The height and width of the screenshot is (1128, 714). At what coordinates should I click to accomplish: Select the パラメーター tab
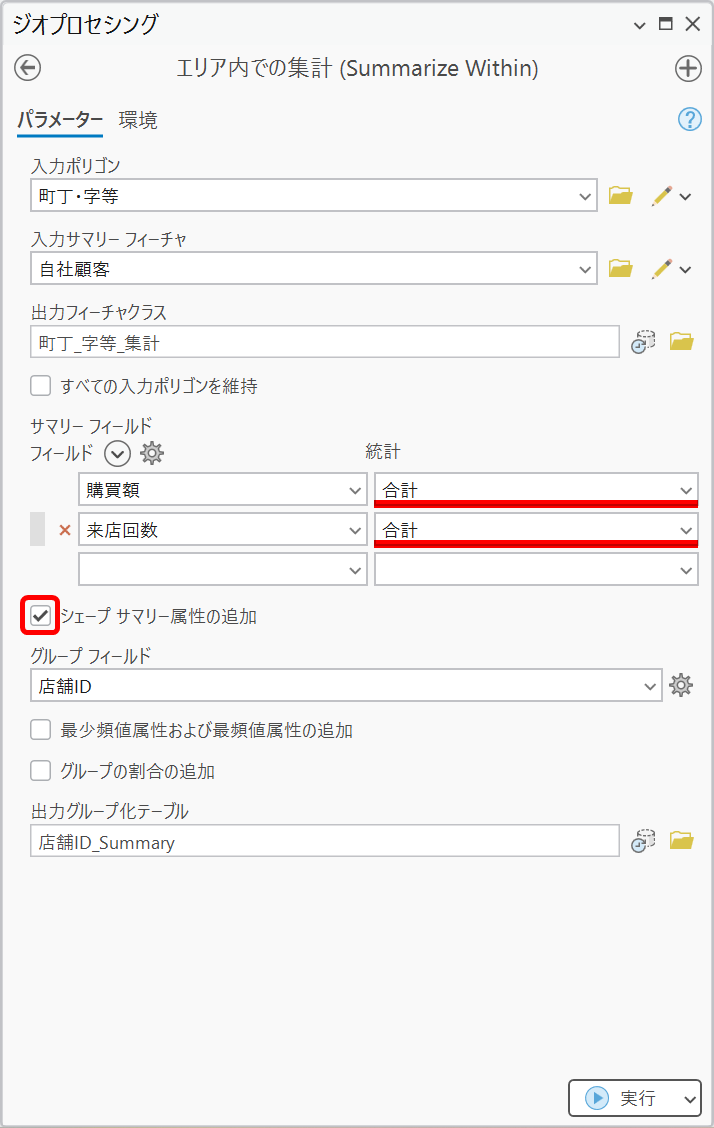tap(60, 121)
